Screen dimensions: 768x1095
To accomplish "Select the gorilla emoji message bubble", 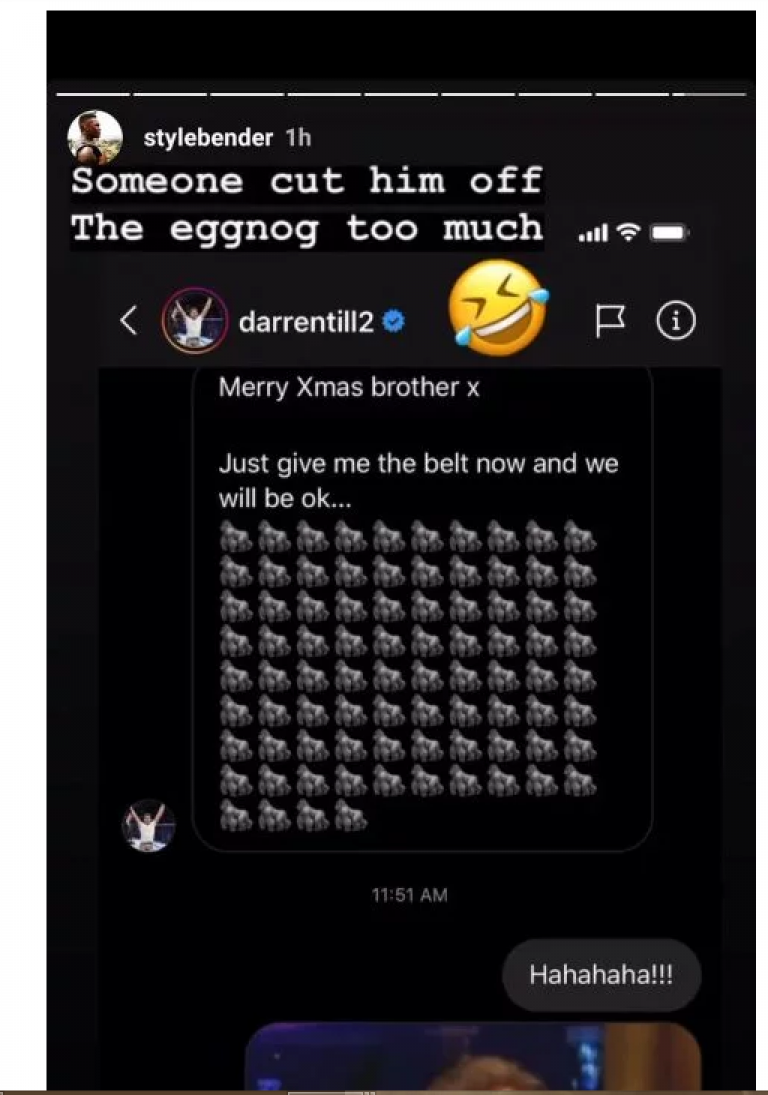I will click(422, 606).
